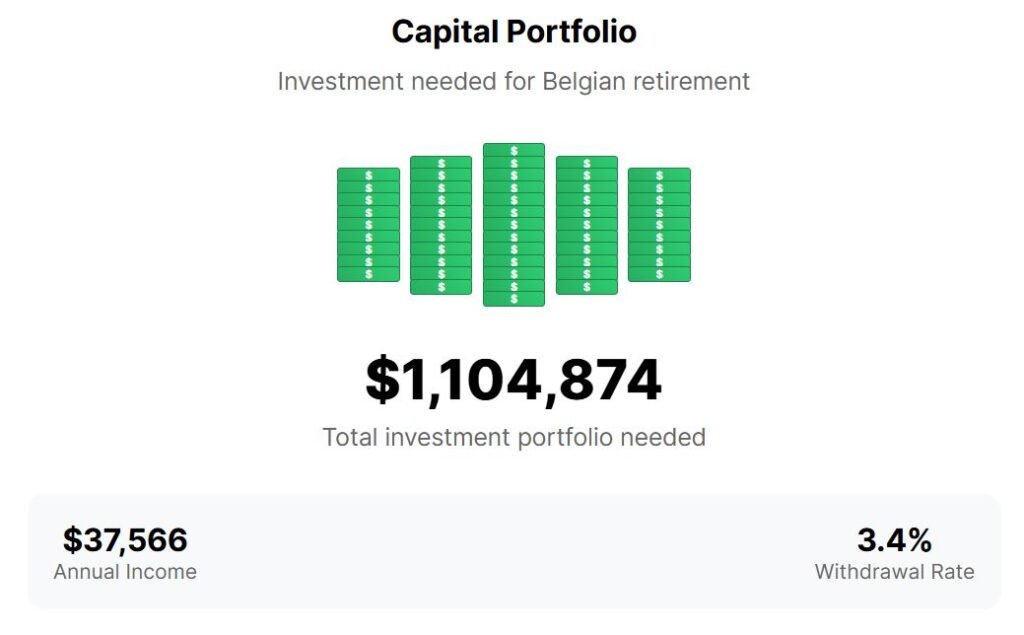
Task: Click the second money stack from left
Action: pyautogui.click(x=441, y=225)
